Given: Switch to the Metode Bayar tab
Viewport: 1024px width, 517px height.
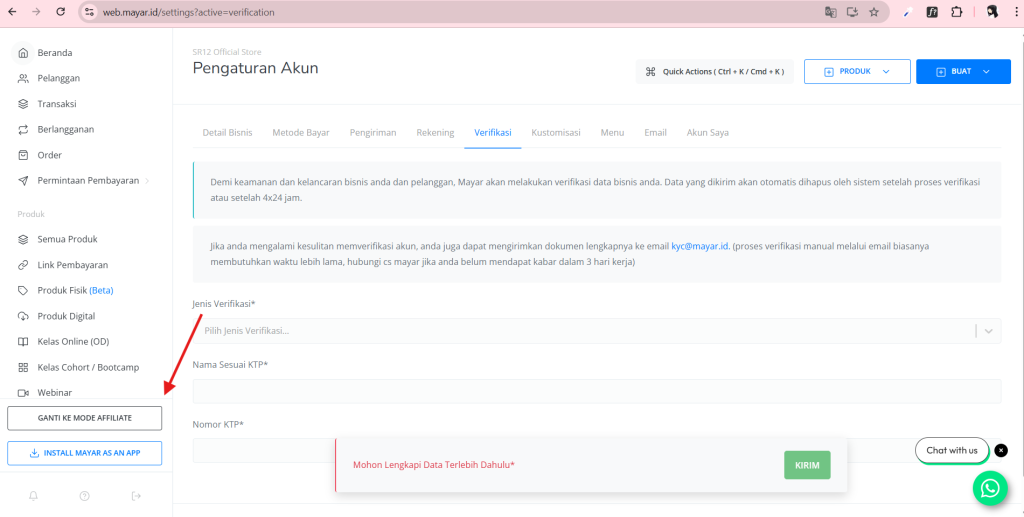Looking at the screenshot, I should [x=300, y=132].
